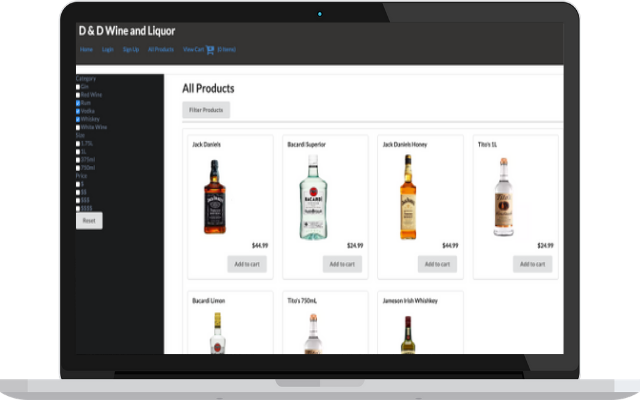Uncheck the Rum category checkbox
This screenshot has height=400, width=640.
78,103
